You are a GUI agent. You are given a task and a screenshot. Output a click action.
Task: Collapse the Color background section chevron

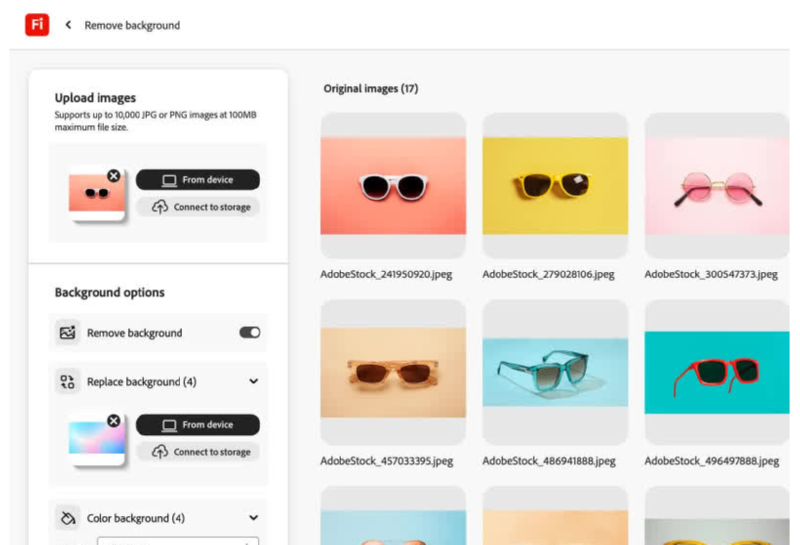click(x=253, y=518)
